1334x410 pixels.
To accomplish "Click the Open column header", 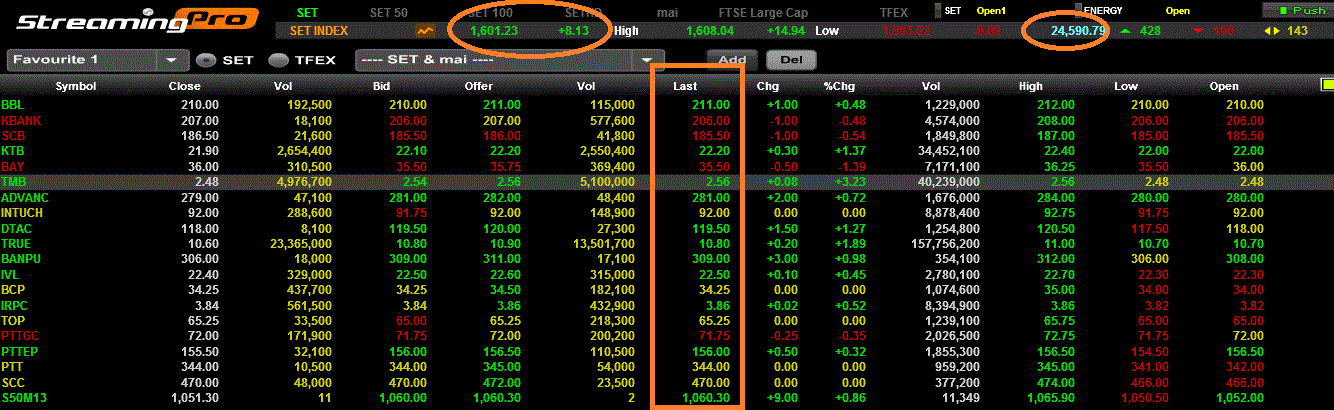I will tap(1224, 86).
